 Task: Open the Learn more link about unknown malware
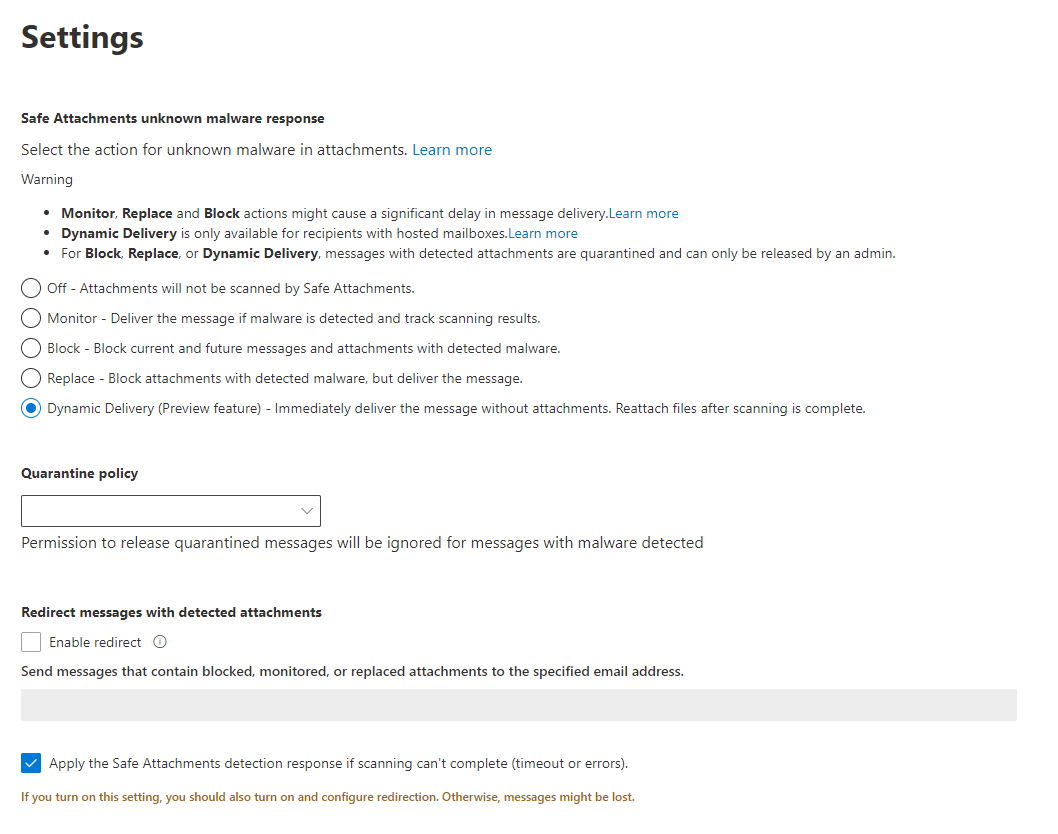coord(452,149)
